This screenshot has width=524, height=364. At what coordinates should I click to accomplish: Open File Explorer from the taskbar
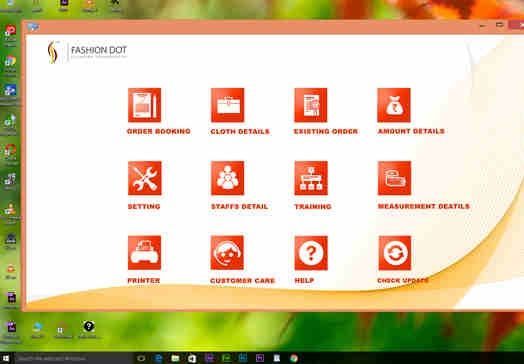pyautogui.click(x=175, y=359)
